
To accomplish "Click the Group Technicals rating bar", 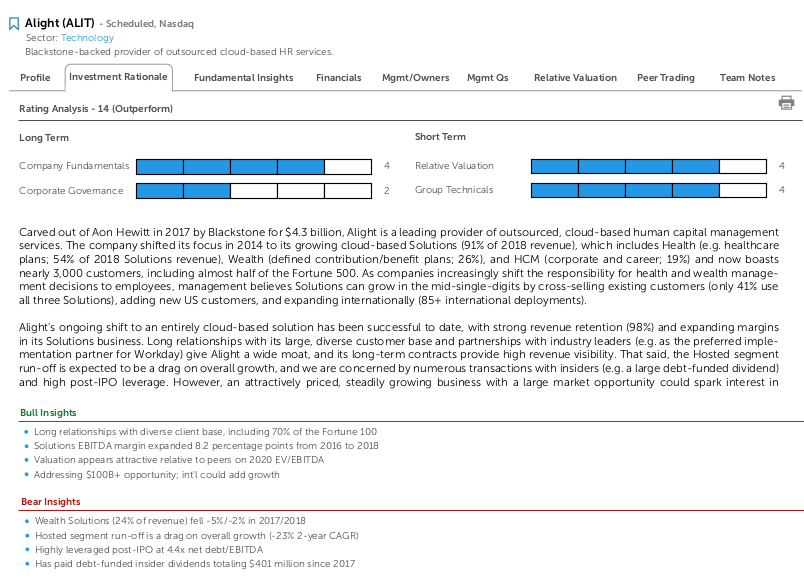I will [649, 190].
